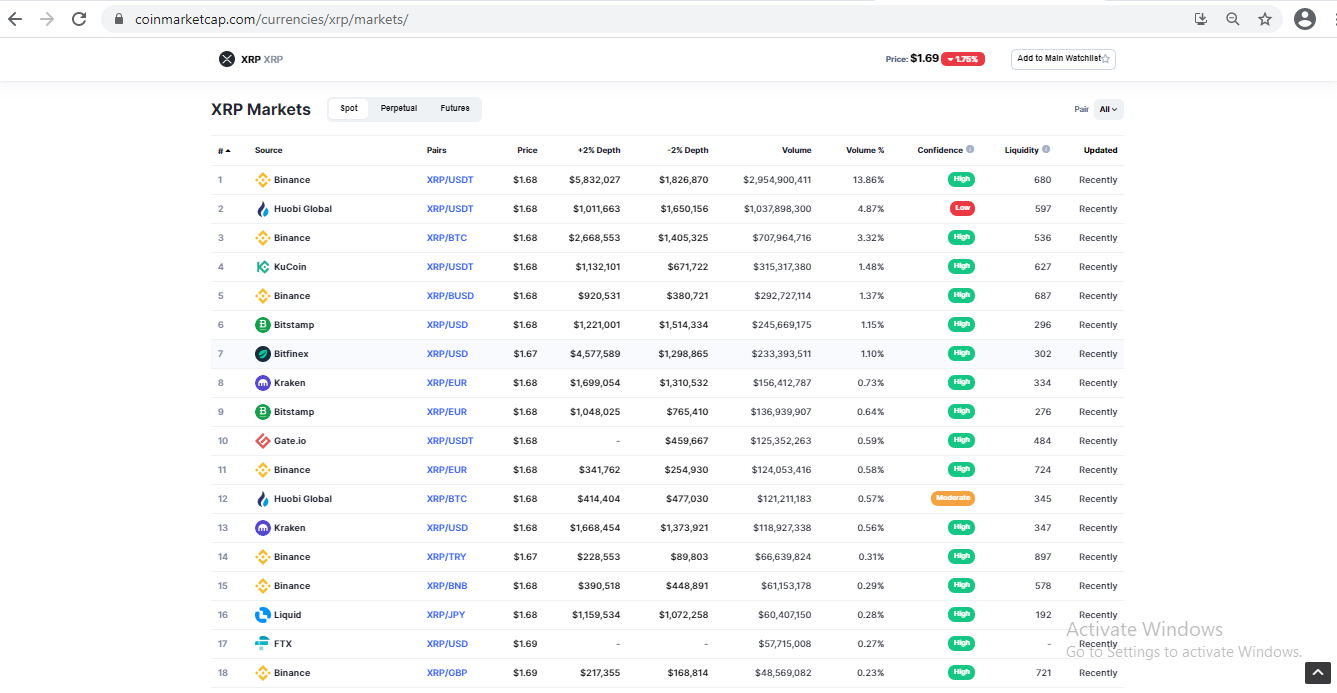Click the Gate.io logo icon

(x=263, y=441)
